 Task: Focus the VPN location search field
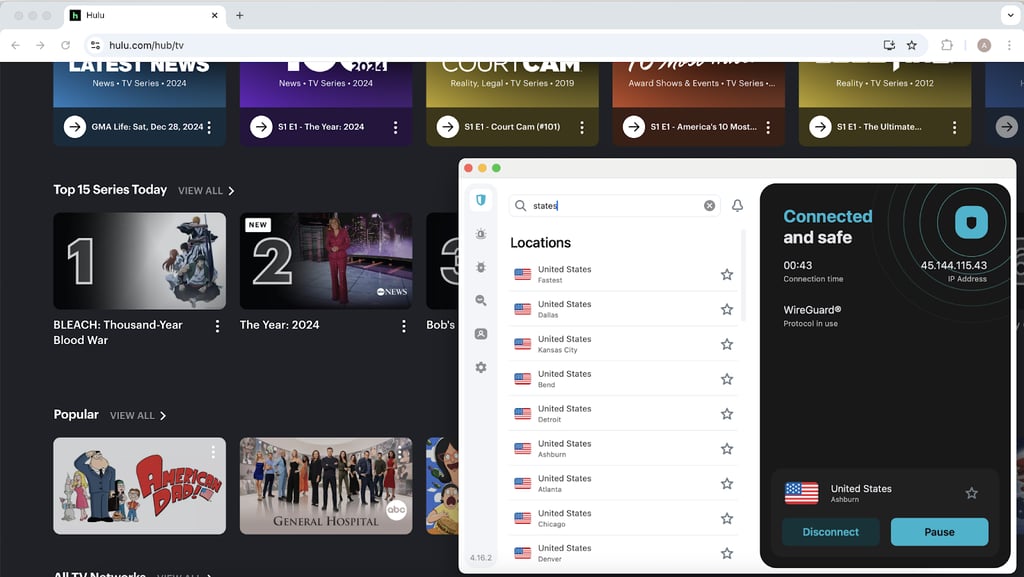[615, 206]
